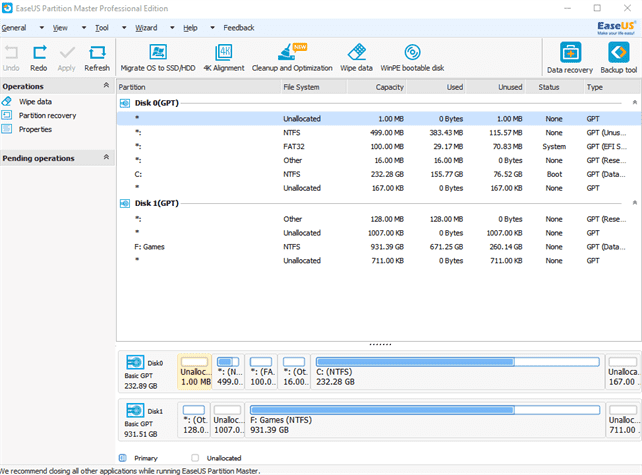Expand dropdown arrow next to Tool
This screenshot has width=642, height=475.
point(124,28)
